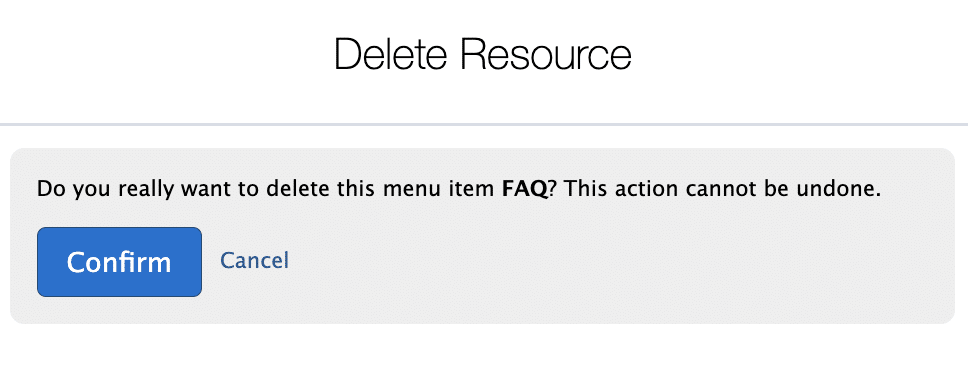Confirm deletion of the FAQ menu item
The width and height of the screenshot is (968, 374).
point(119,262)
